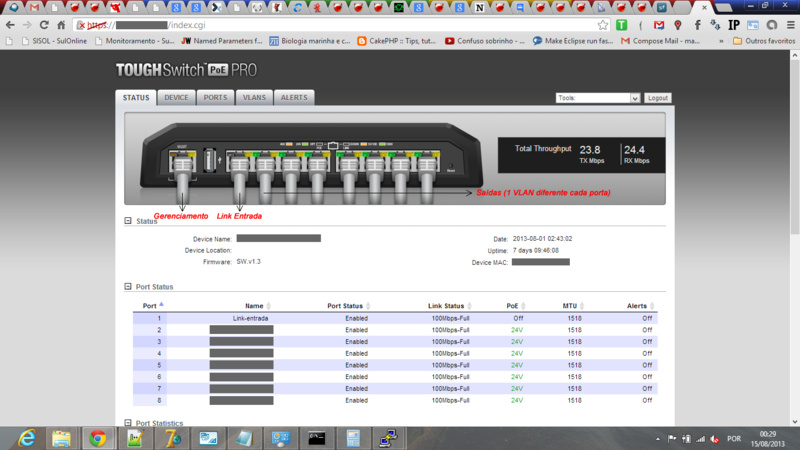Reload the current page
Image resolution: width=800 pixels, height=450 pixels.
[x=44, y=25]
